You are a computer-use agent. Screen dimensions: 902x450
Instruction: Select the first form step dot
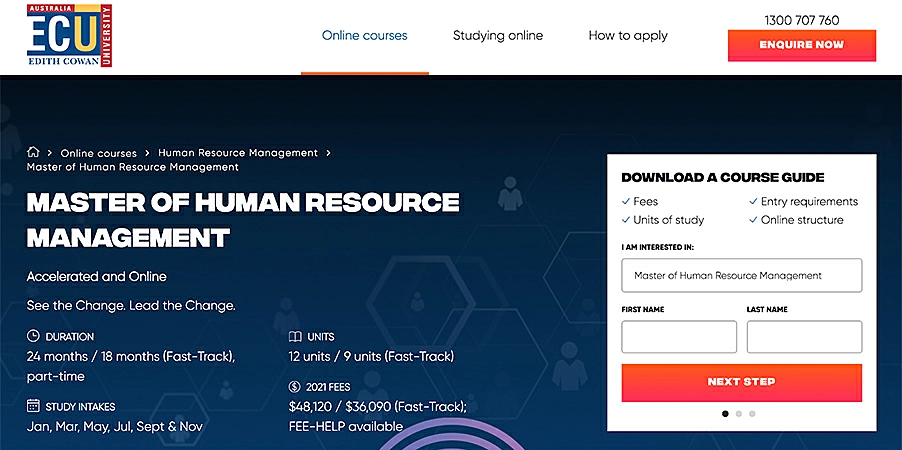coord(725,413)
